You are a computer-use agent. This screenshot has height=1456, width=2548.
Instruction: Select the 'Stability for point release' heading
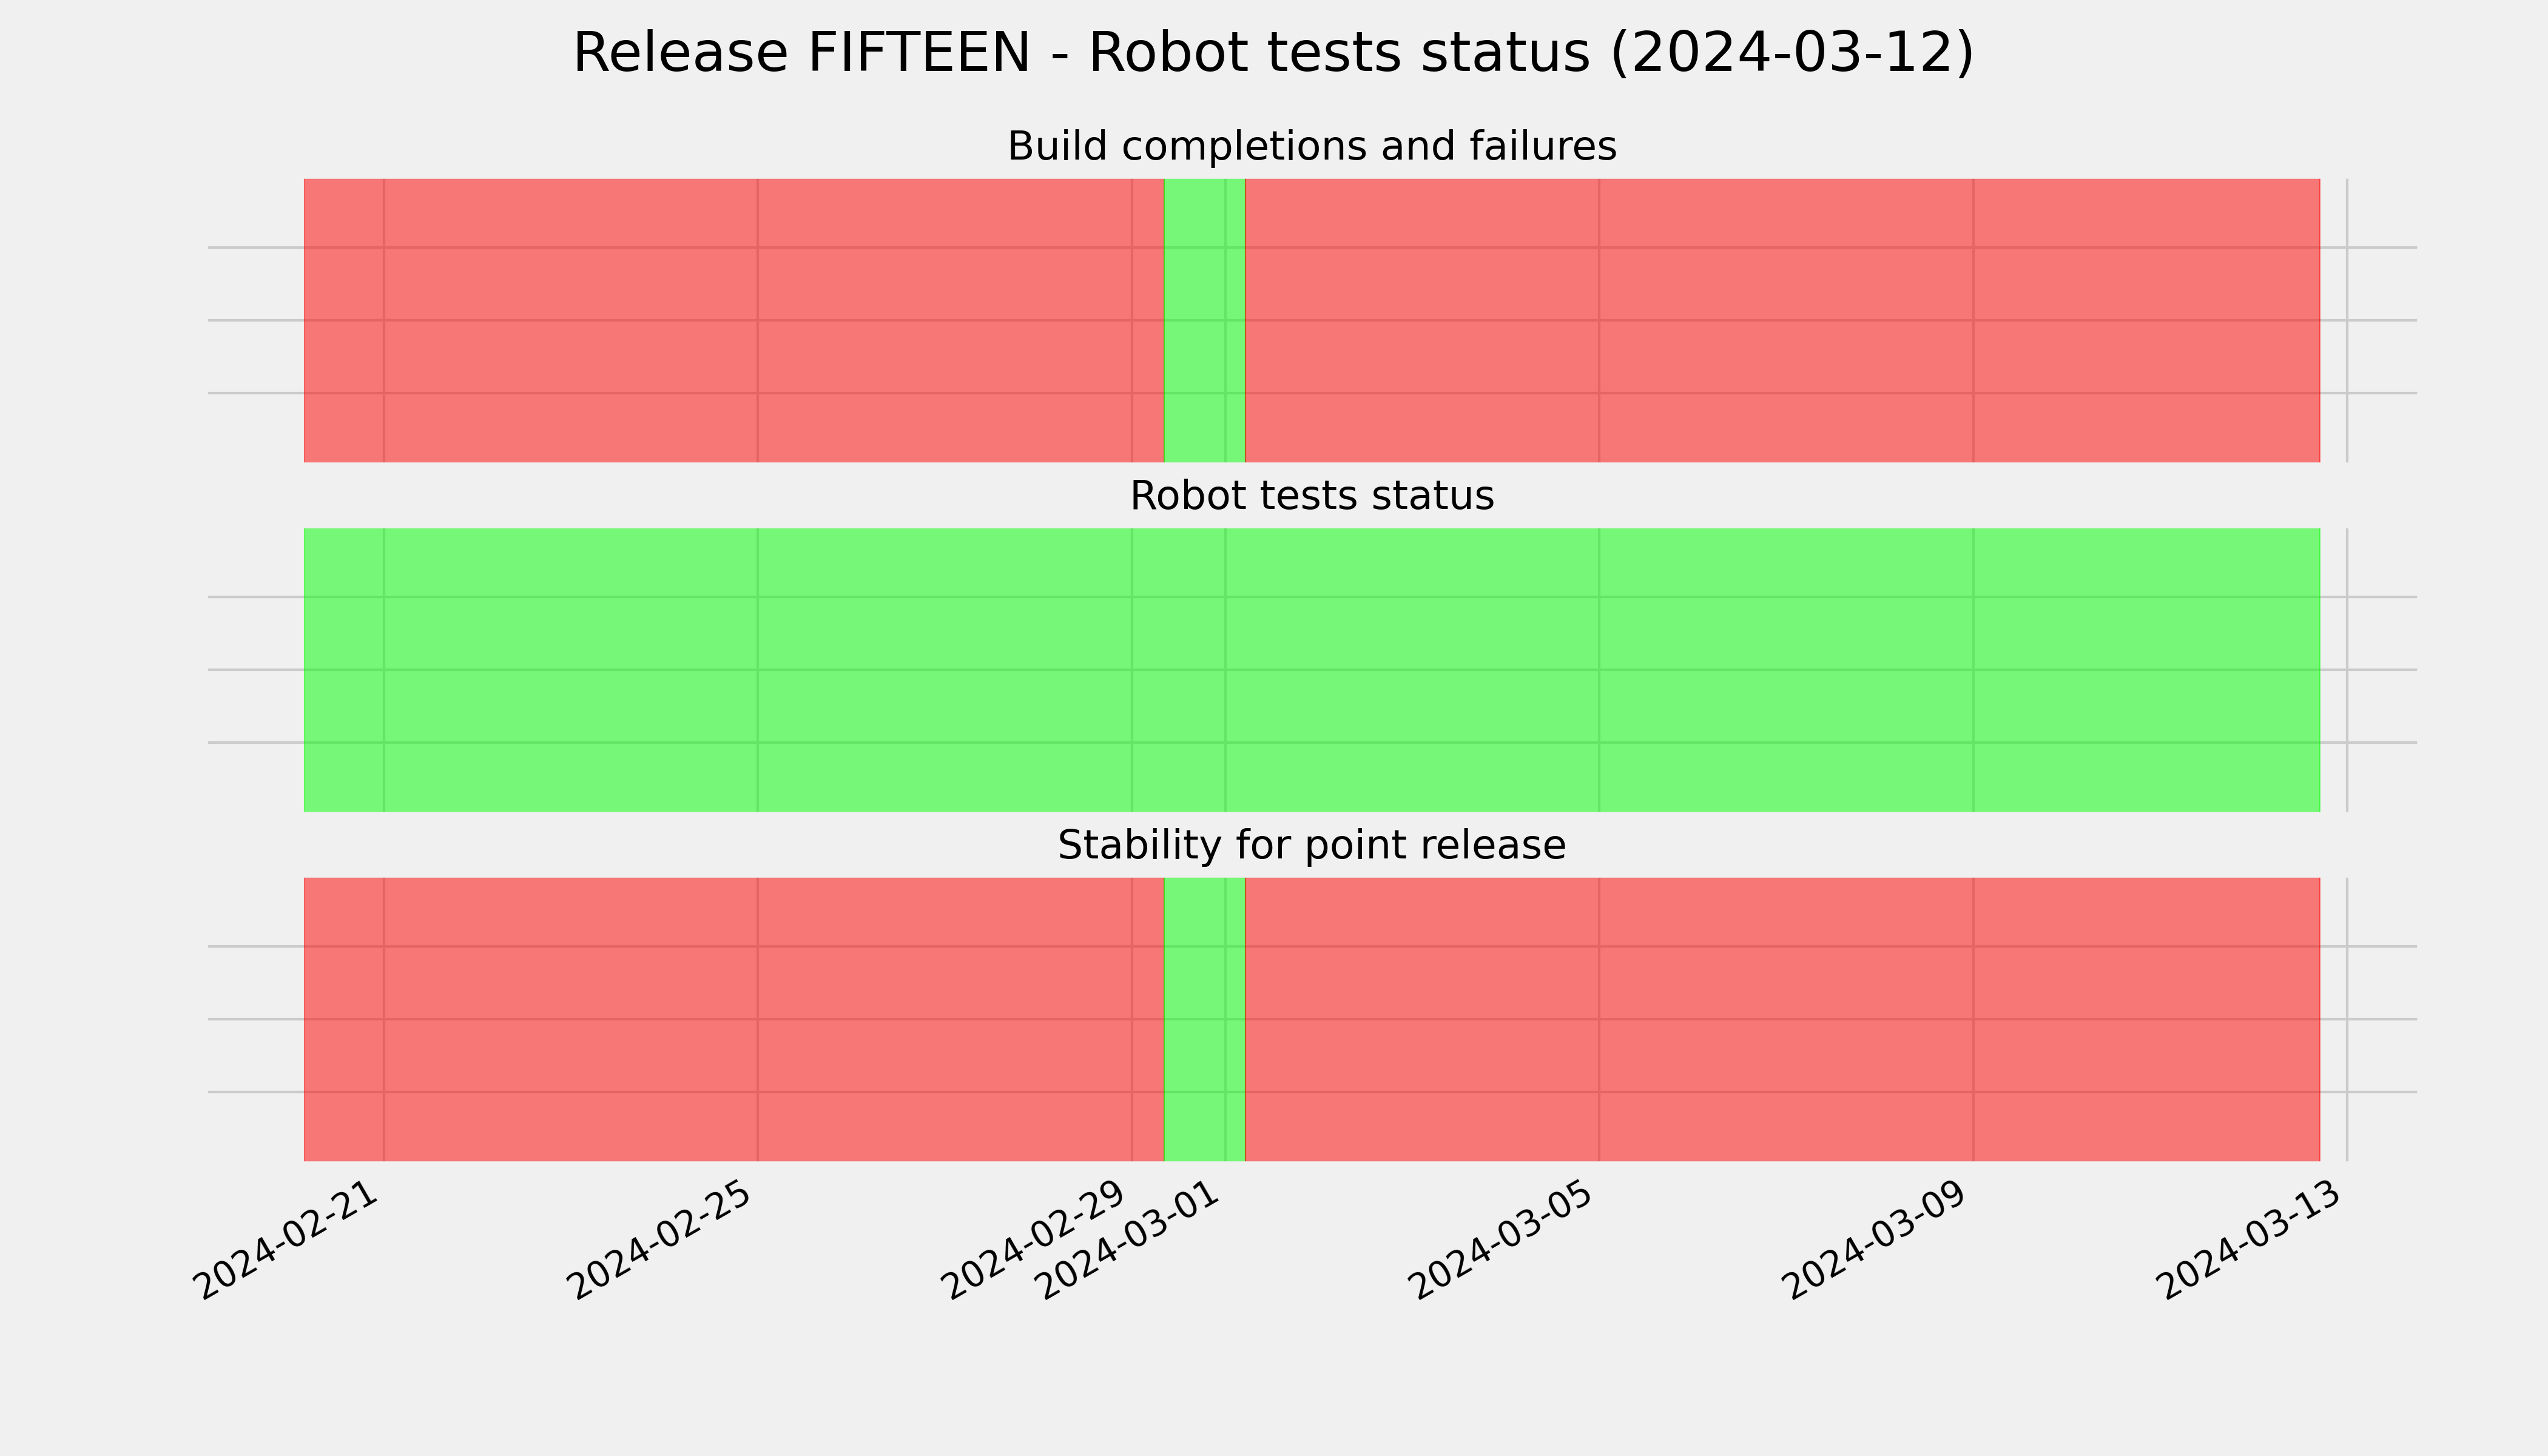click(x=1311, y=846)
